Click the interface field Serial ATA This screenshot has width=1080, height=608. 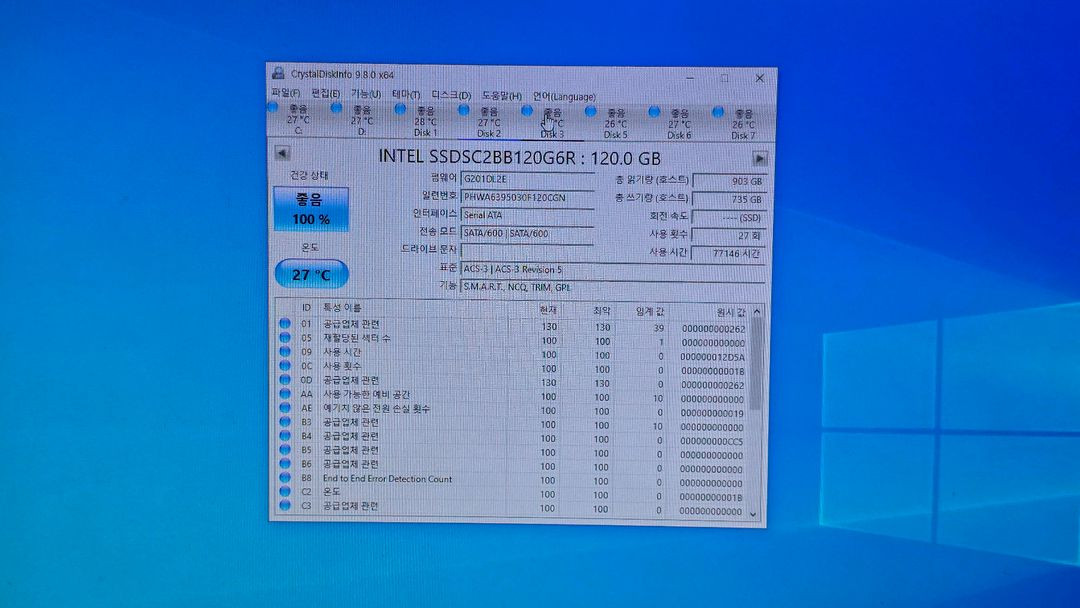pos(527,215)
